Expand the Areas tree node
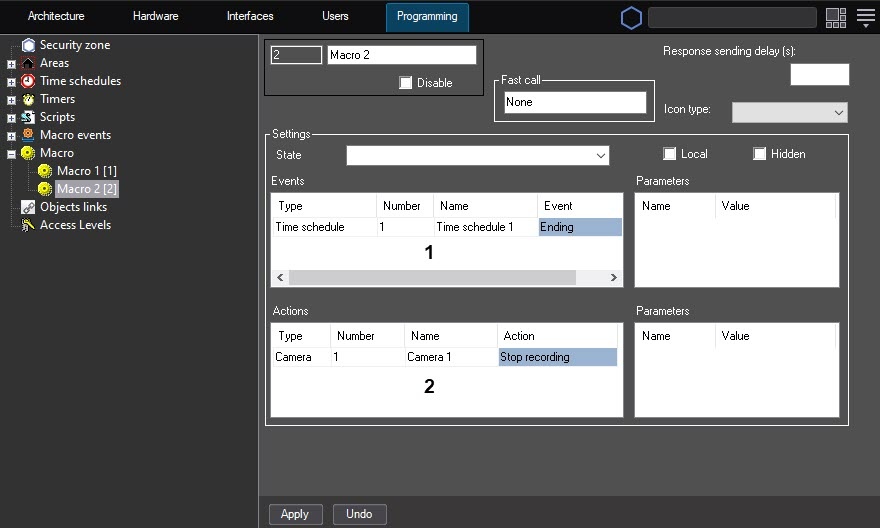This screenshot has height=528, width=880. [x=11, y=64]
